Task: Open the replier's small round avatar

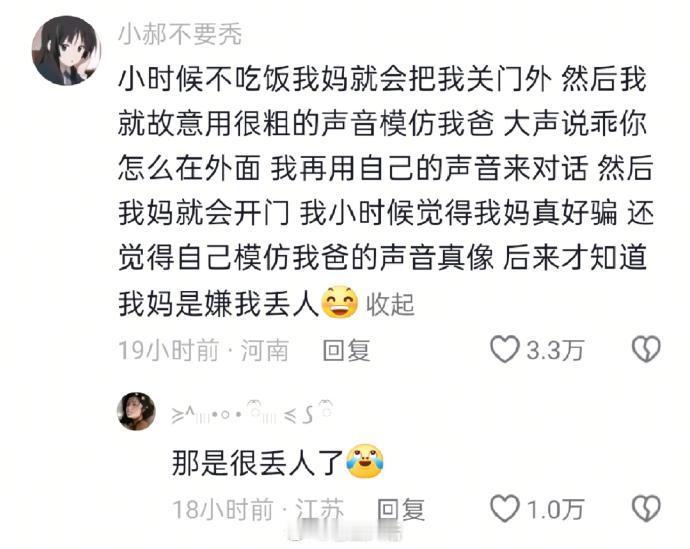Action: pyautogui.click(x=136, y=411)
